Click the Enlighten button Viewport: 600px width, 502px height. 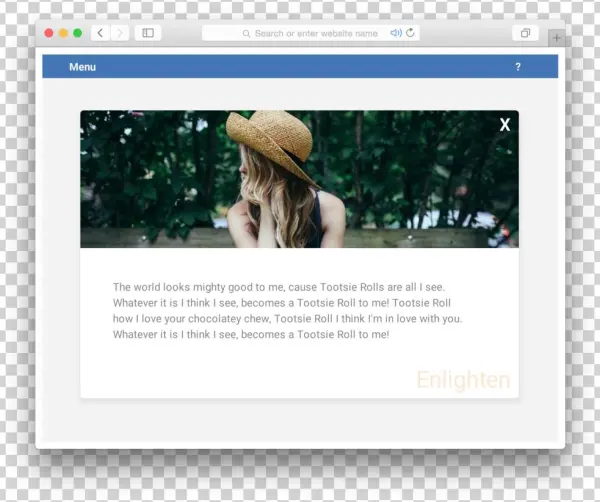[x=463, y=380]
